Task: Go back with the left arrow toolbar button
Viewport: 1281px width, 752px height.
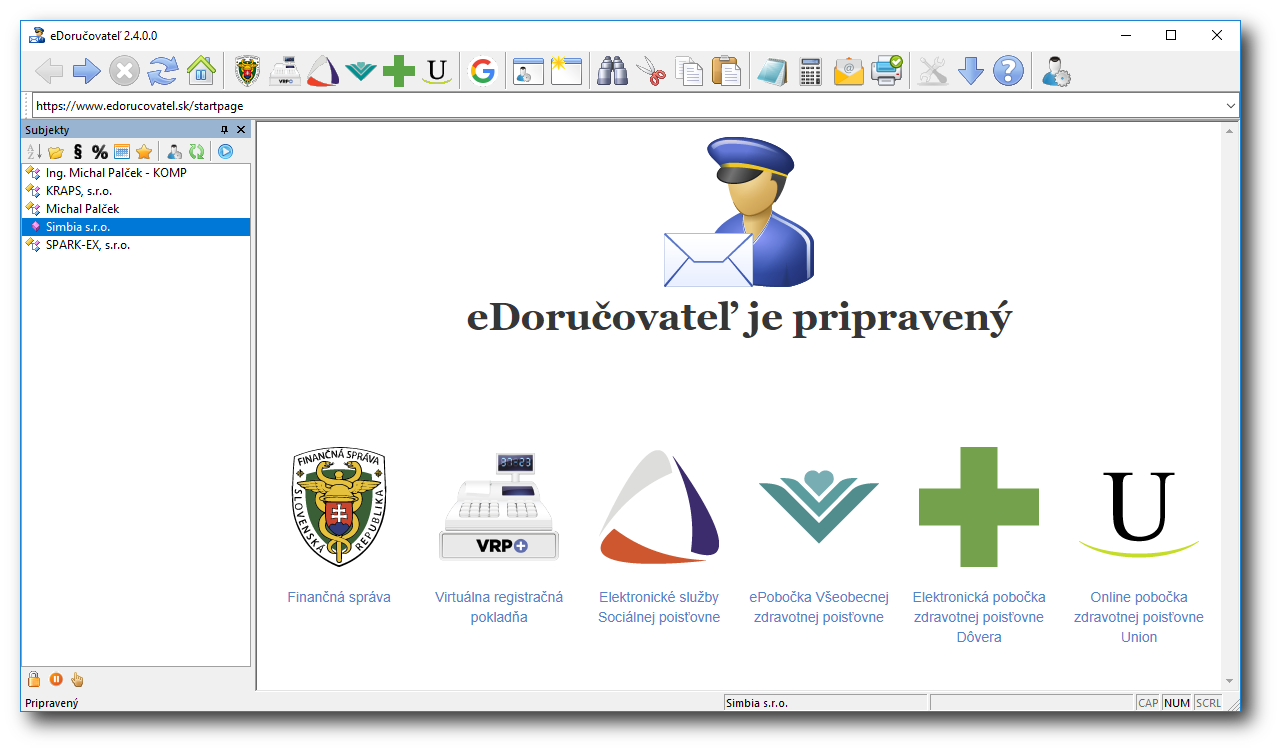Action: [x=49, y=71]
